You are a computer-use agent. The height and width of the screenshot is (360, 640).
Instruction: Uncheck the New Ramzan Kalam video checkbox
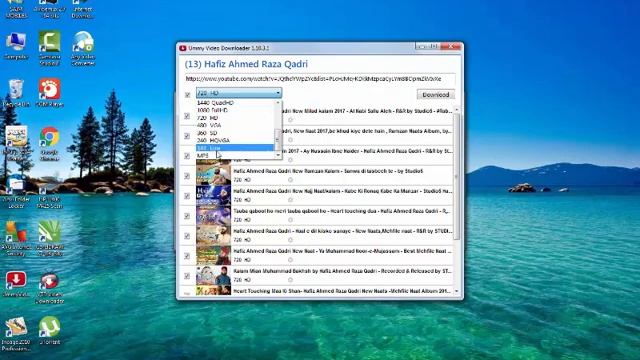click(187, 176)
